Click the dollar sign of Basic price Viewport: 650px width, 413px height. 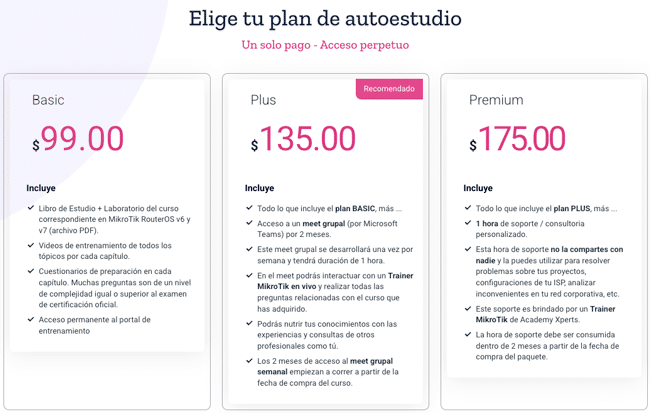(x=36, y=145)
